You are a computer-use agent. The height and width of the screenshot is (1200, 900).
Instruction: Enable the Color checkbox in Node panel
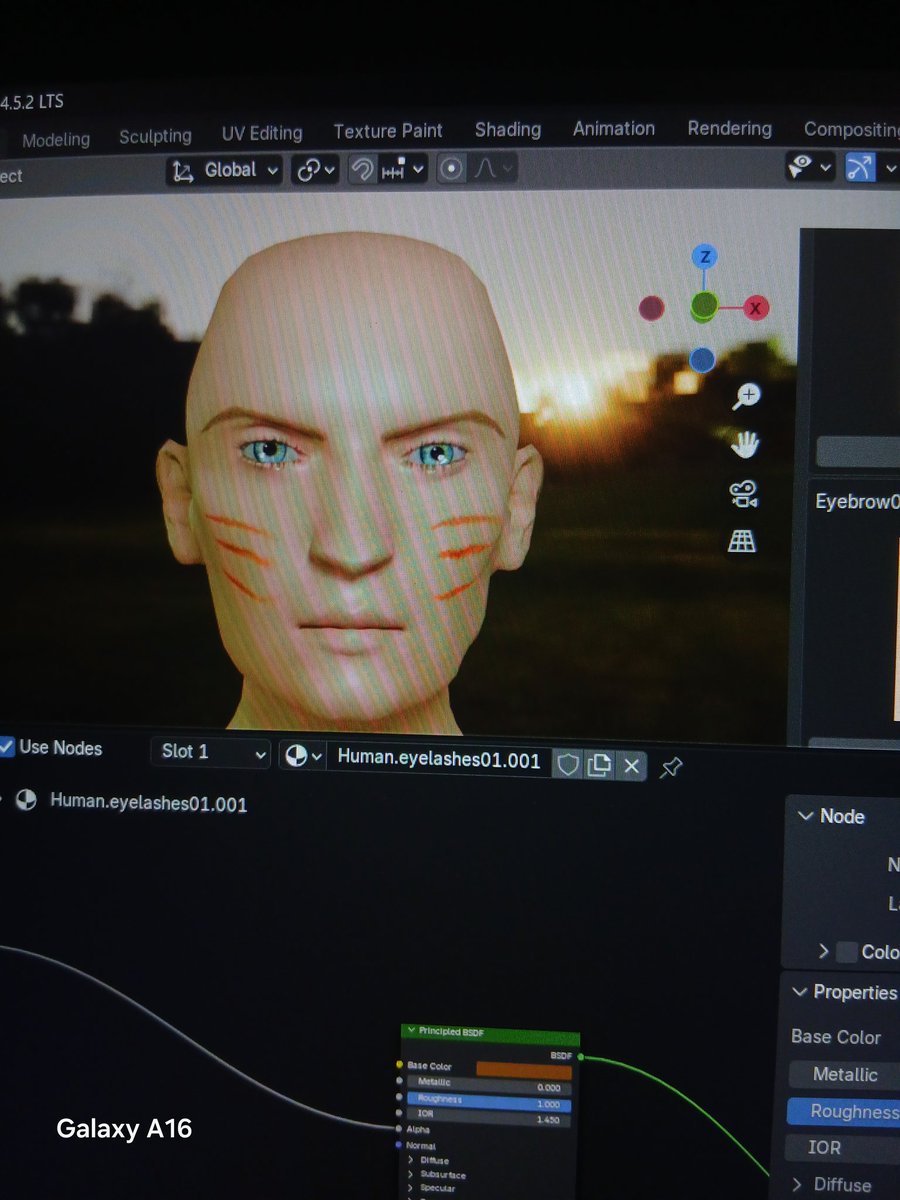pyautogui.click(x=847, y=952)
